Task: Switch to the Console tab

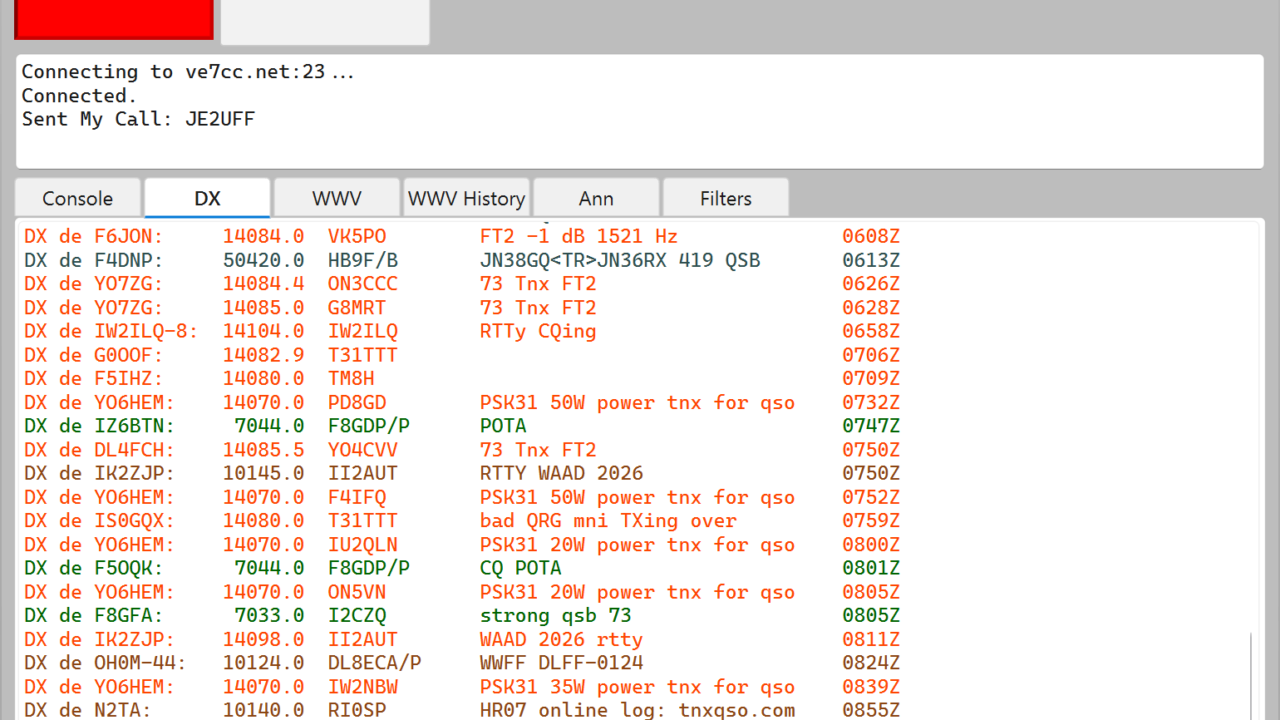Action: pyautogui.click(x=78, y=198)
